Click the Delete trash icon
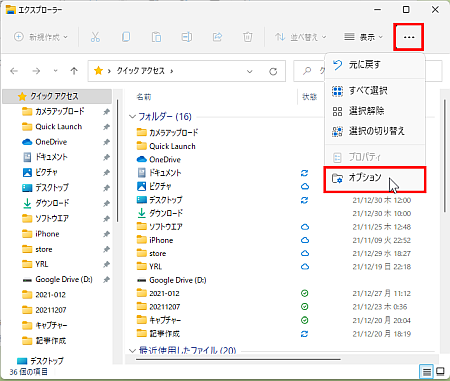The width and height of the screenshot is (450, 381). (248, 37)
